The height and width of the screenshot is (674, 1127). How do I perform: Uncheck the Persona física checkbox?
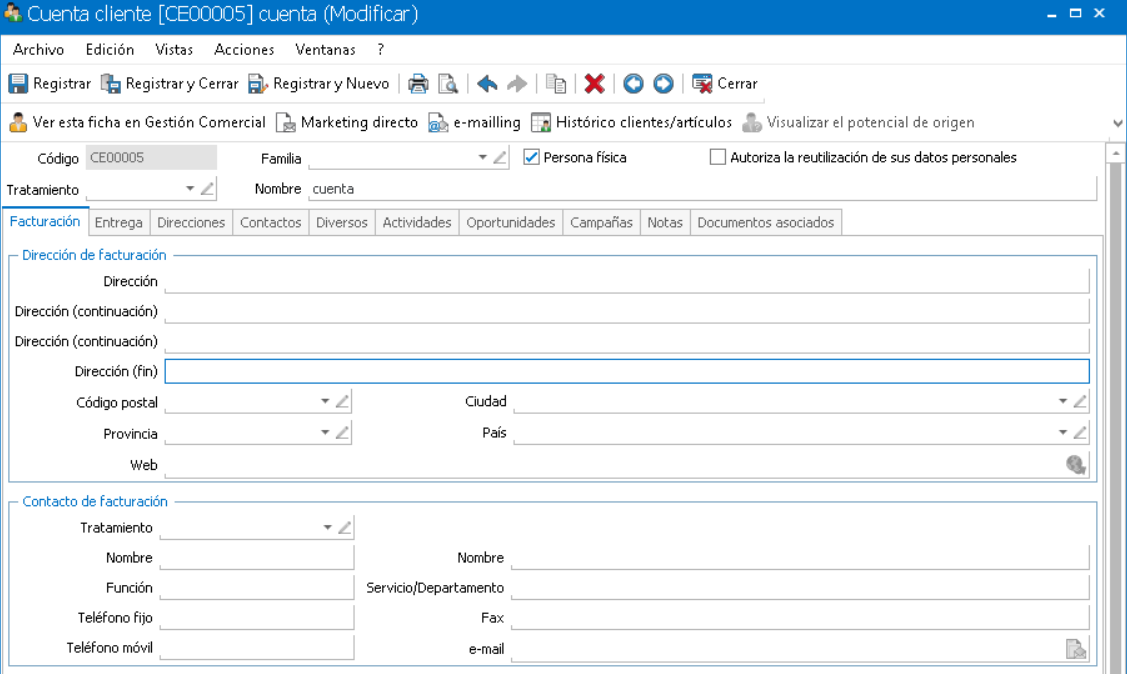(x=531, y=157)
